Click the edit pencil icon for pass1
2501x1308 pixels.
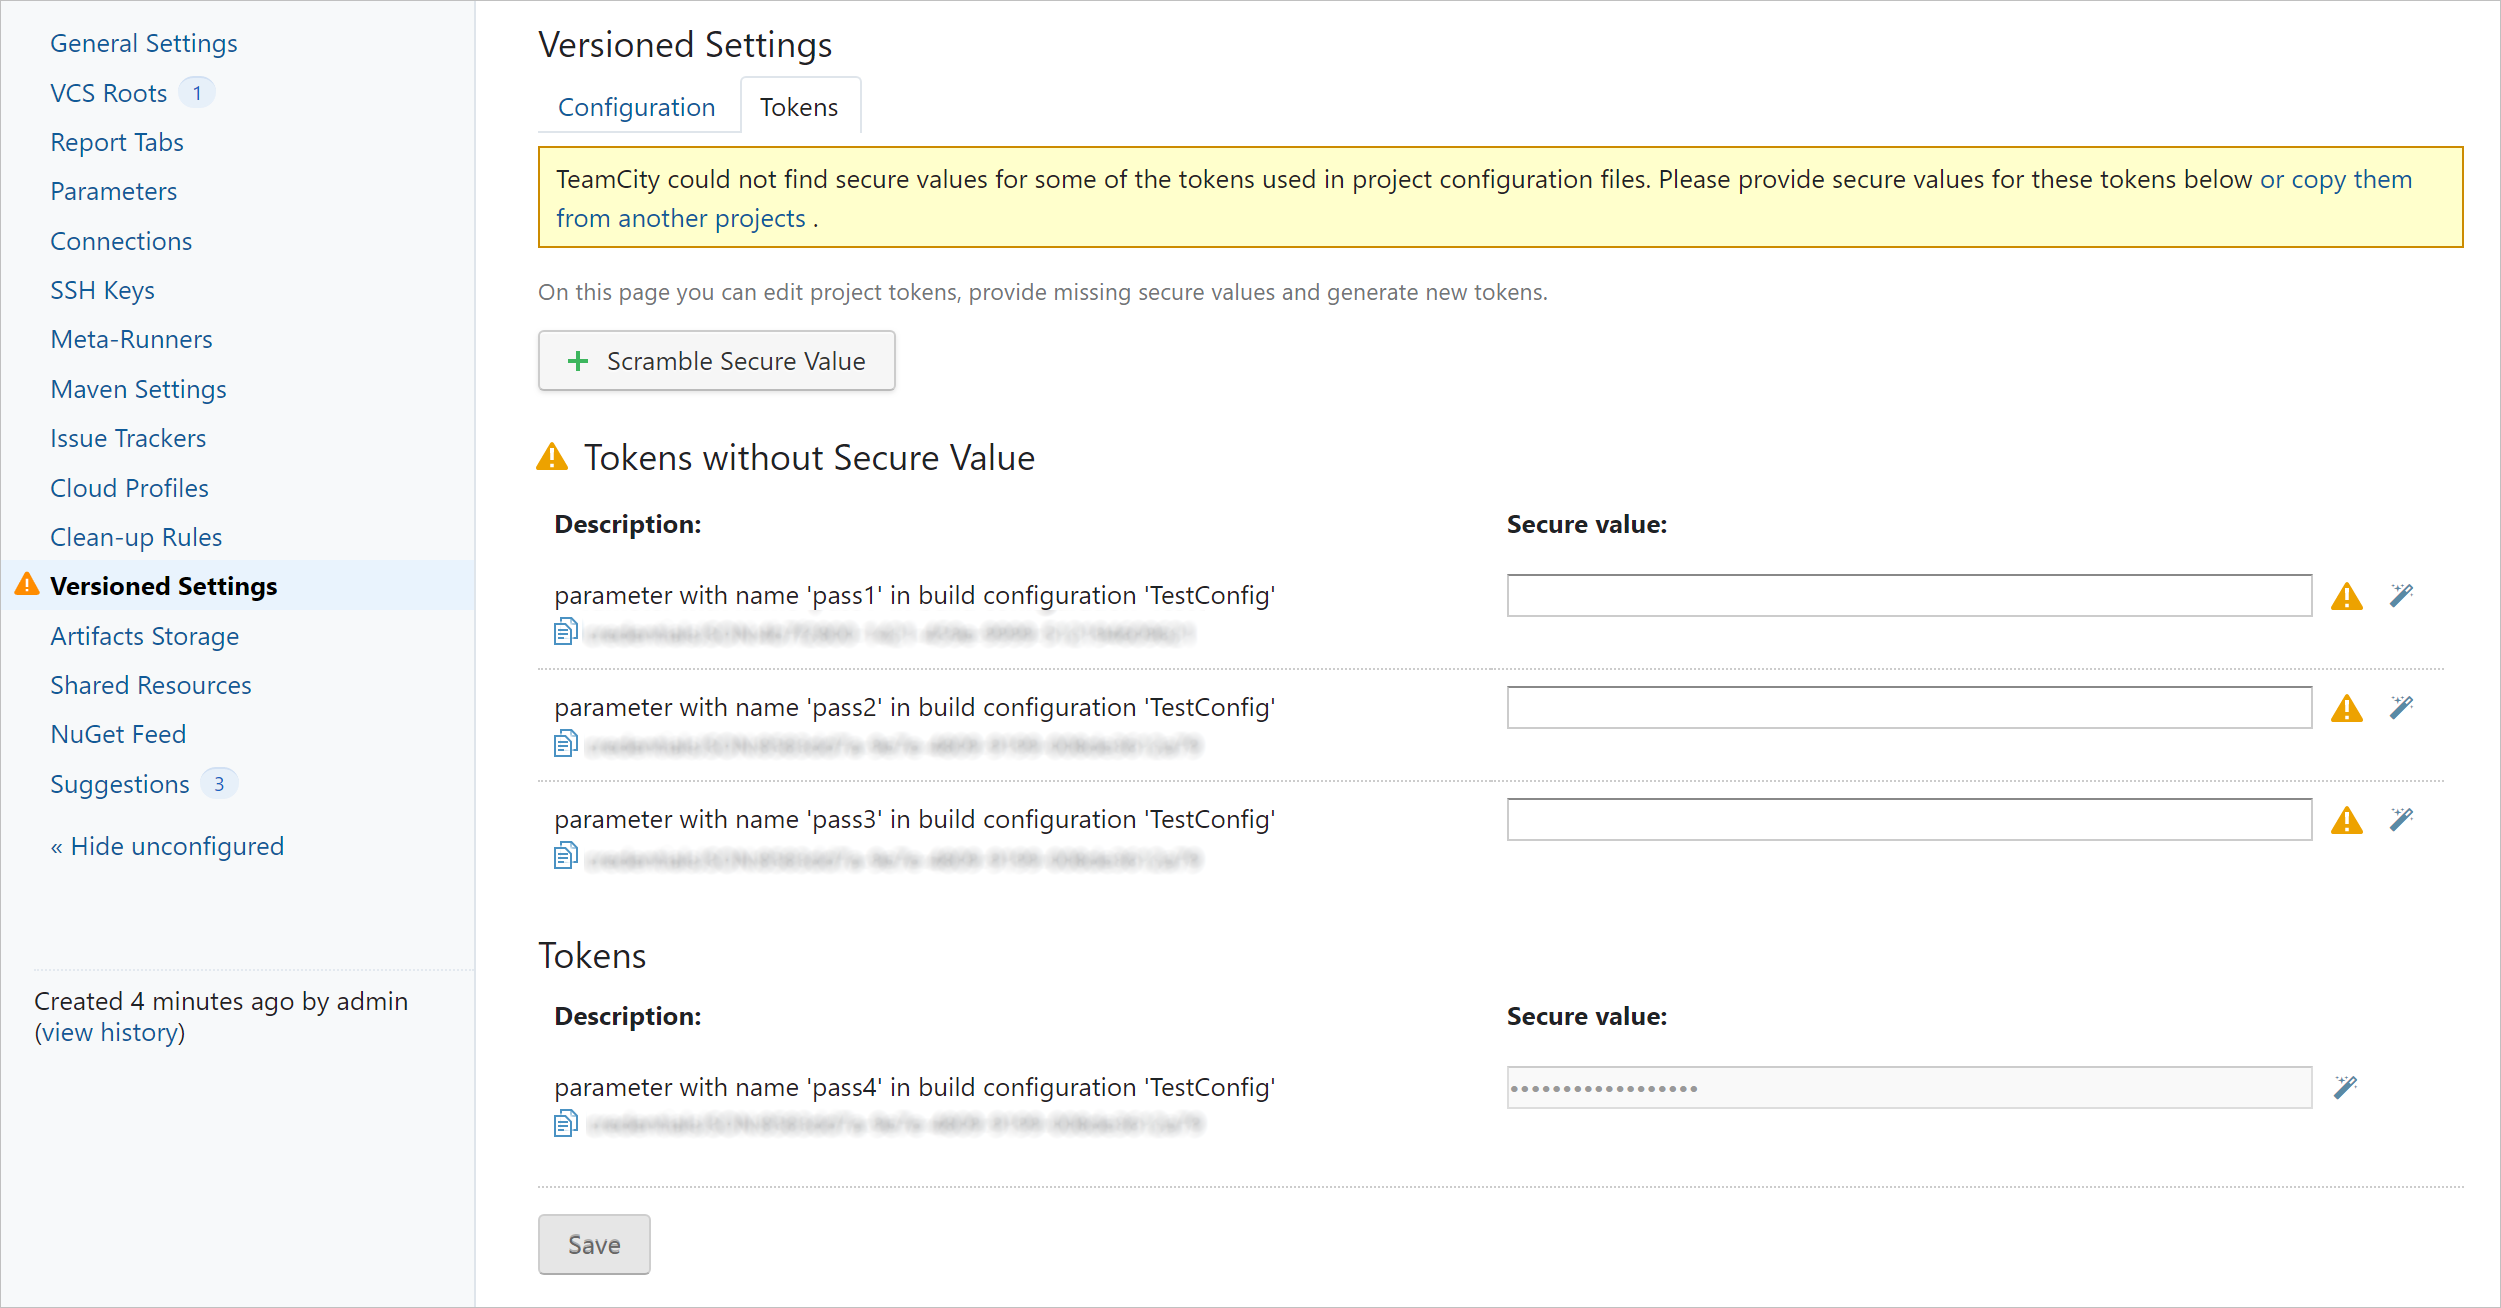click(2402, 595)
